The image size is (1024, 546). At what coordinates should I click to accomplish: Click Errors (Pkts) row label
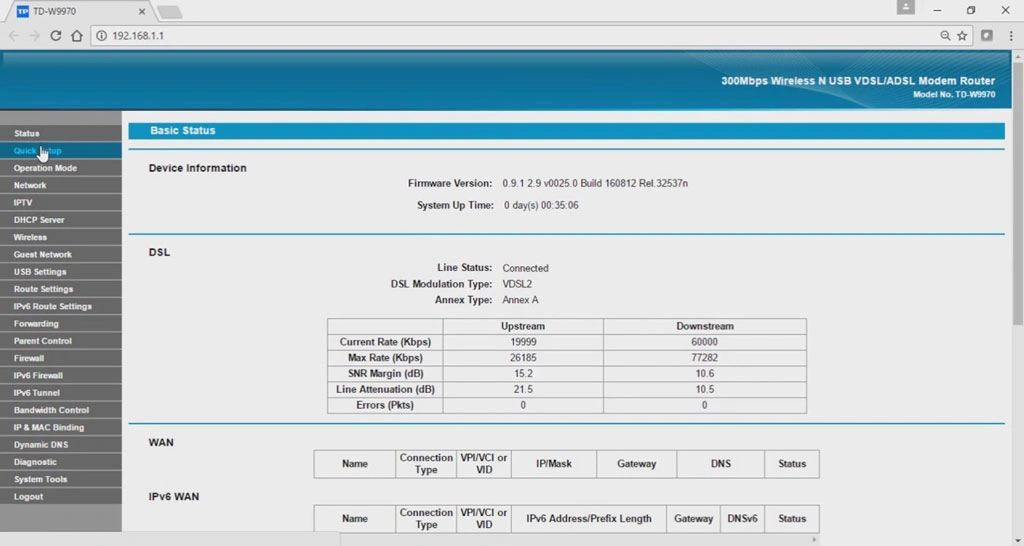(385, 405)
